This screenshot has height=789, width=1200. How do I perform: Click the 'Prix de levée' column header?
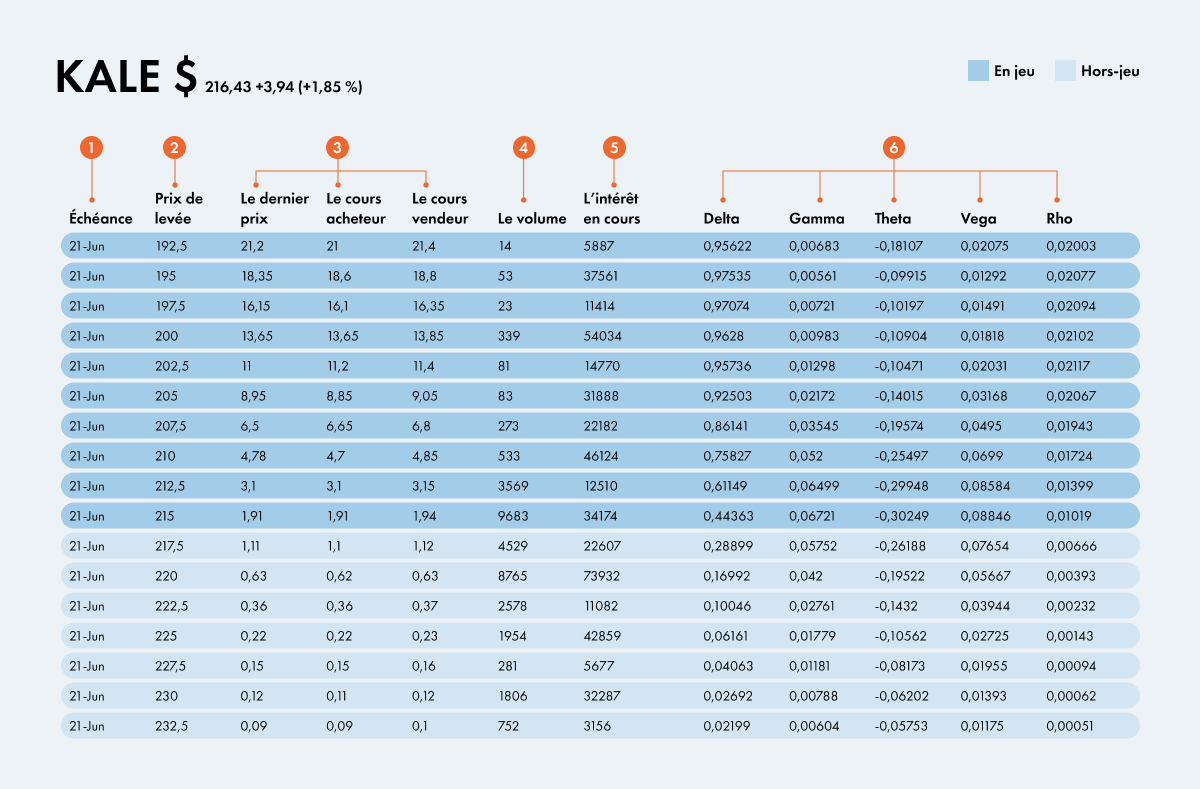(x=179, y=208)
